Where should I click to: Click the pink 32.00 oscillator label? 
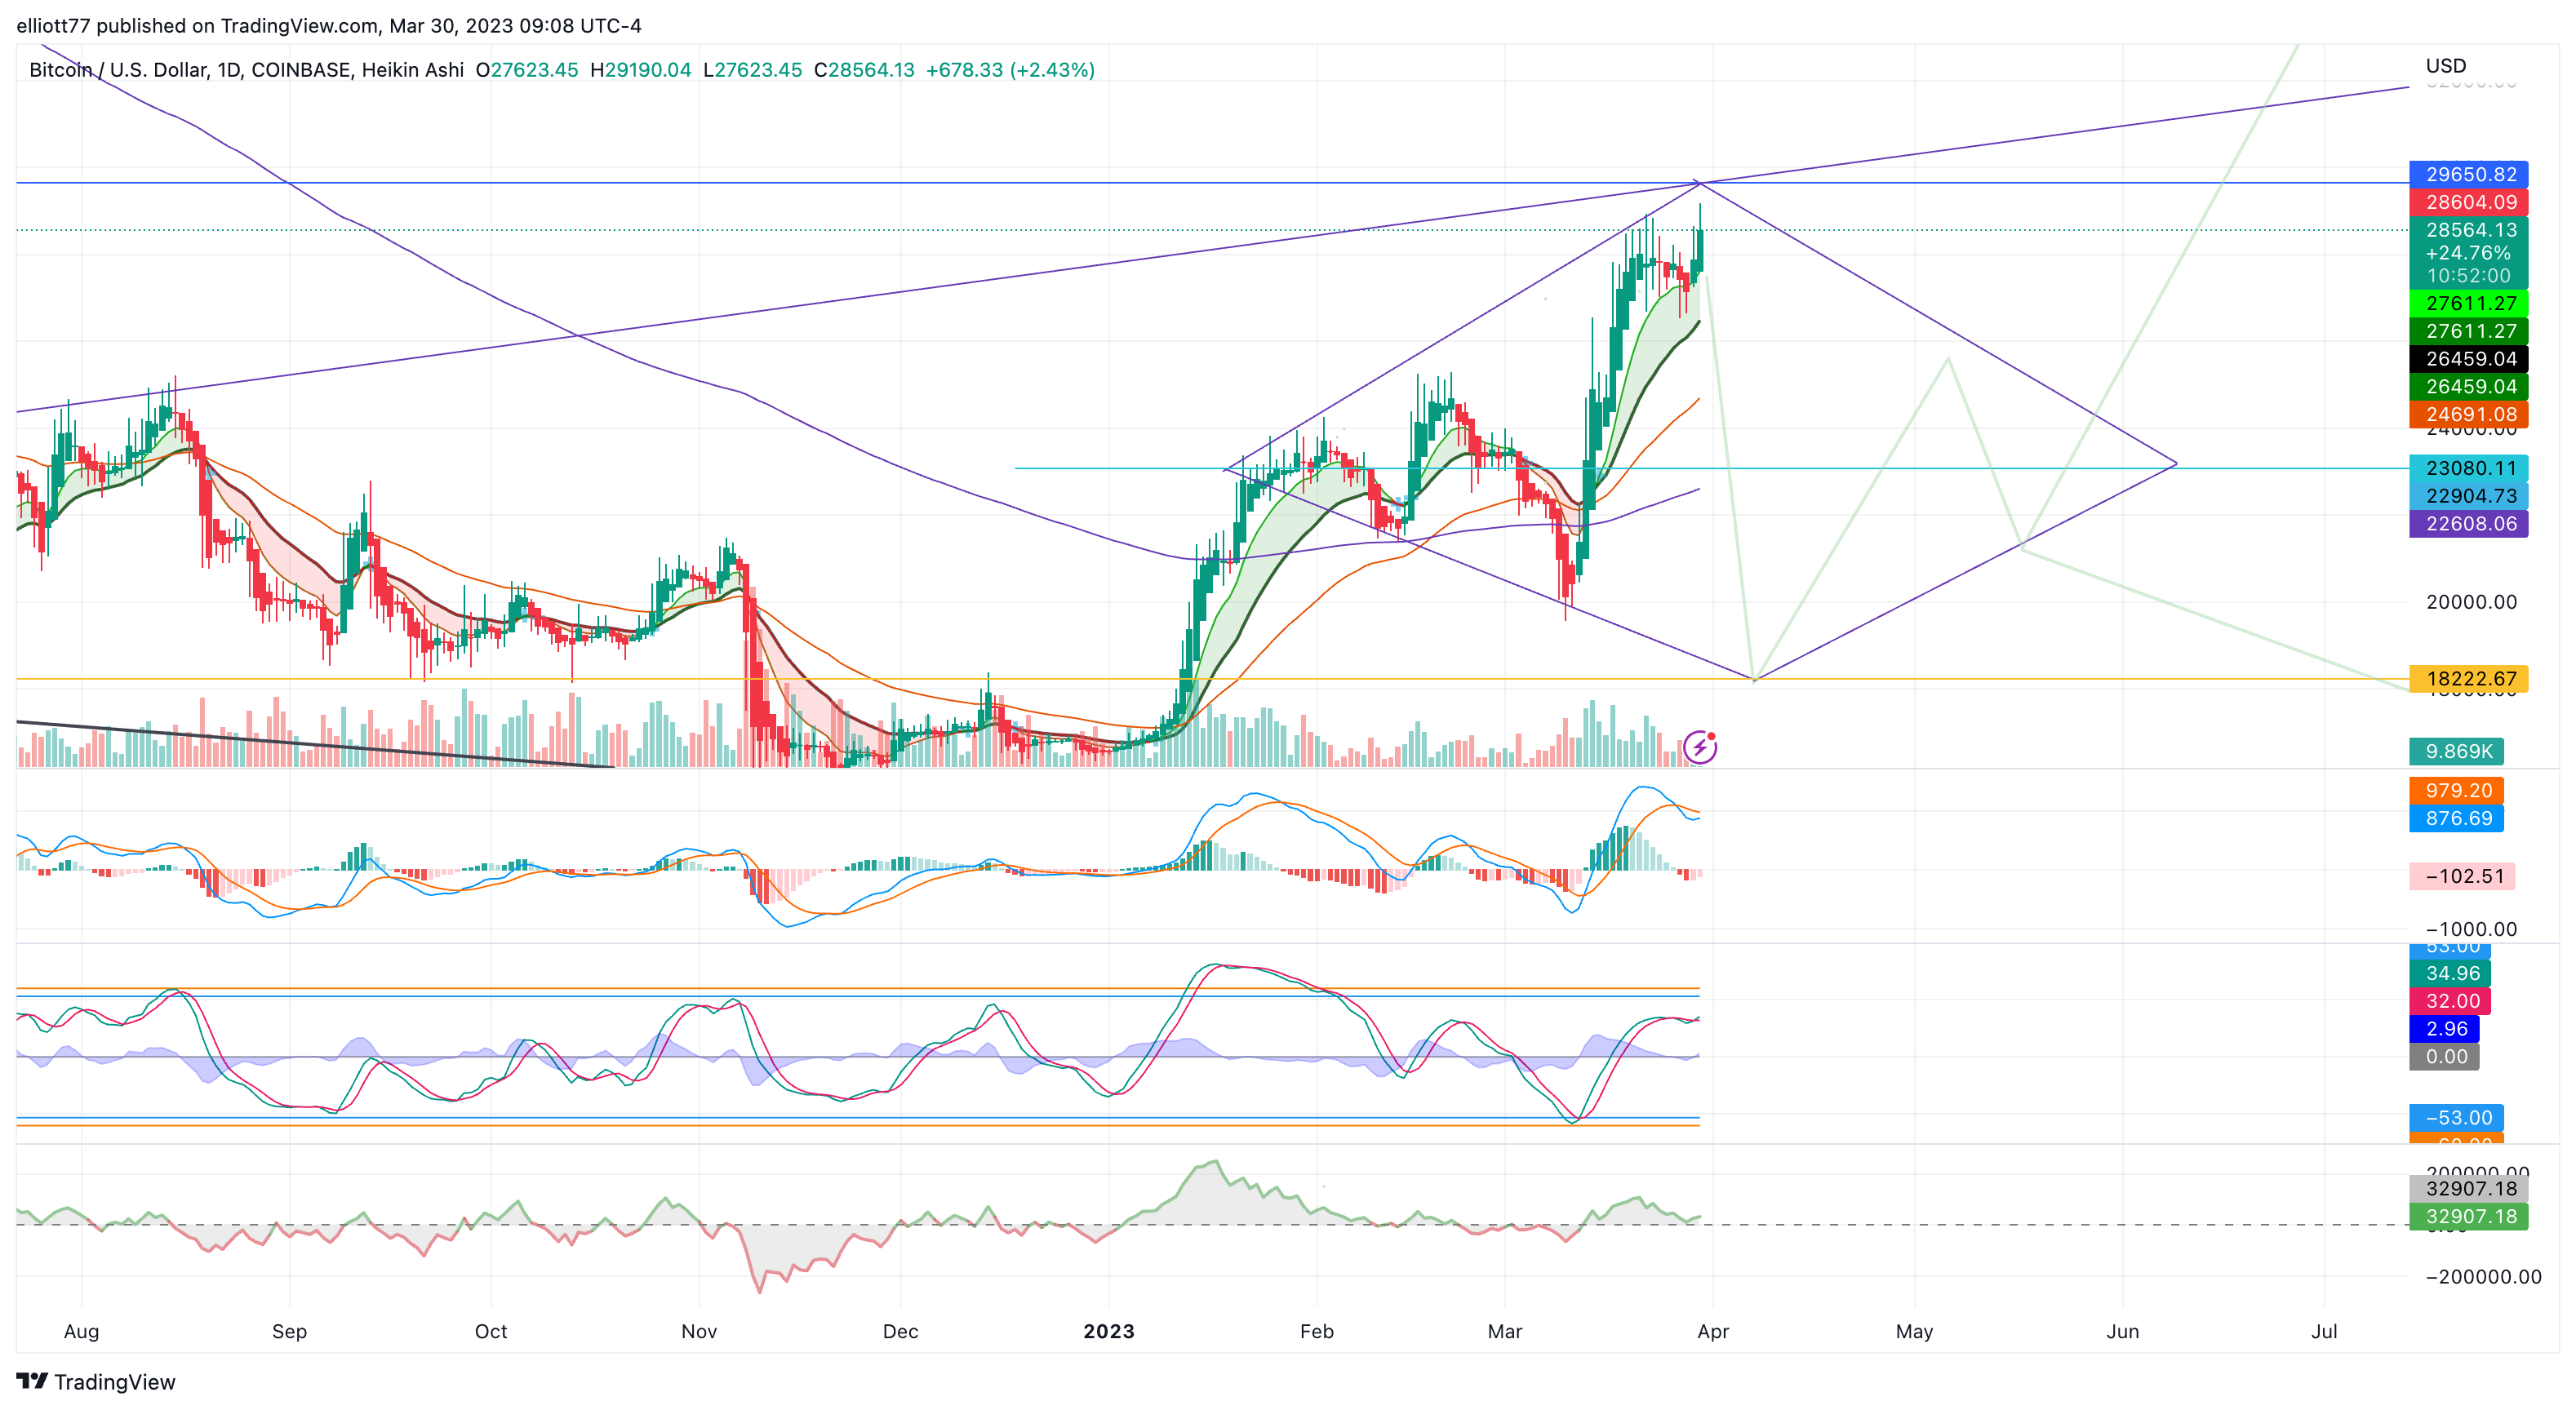click(x=2450, y=1002)
